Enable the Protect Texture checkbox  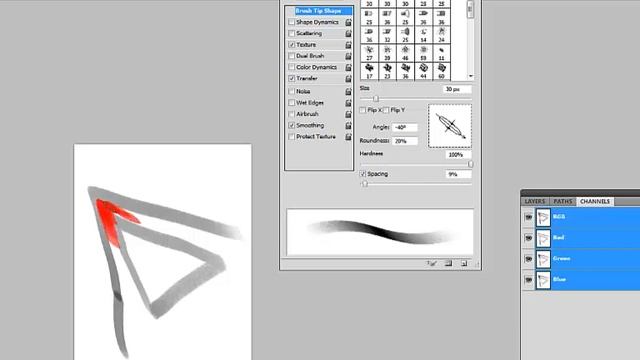click(x=291, y=137)
